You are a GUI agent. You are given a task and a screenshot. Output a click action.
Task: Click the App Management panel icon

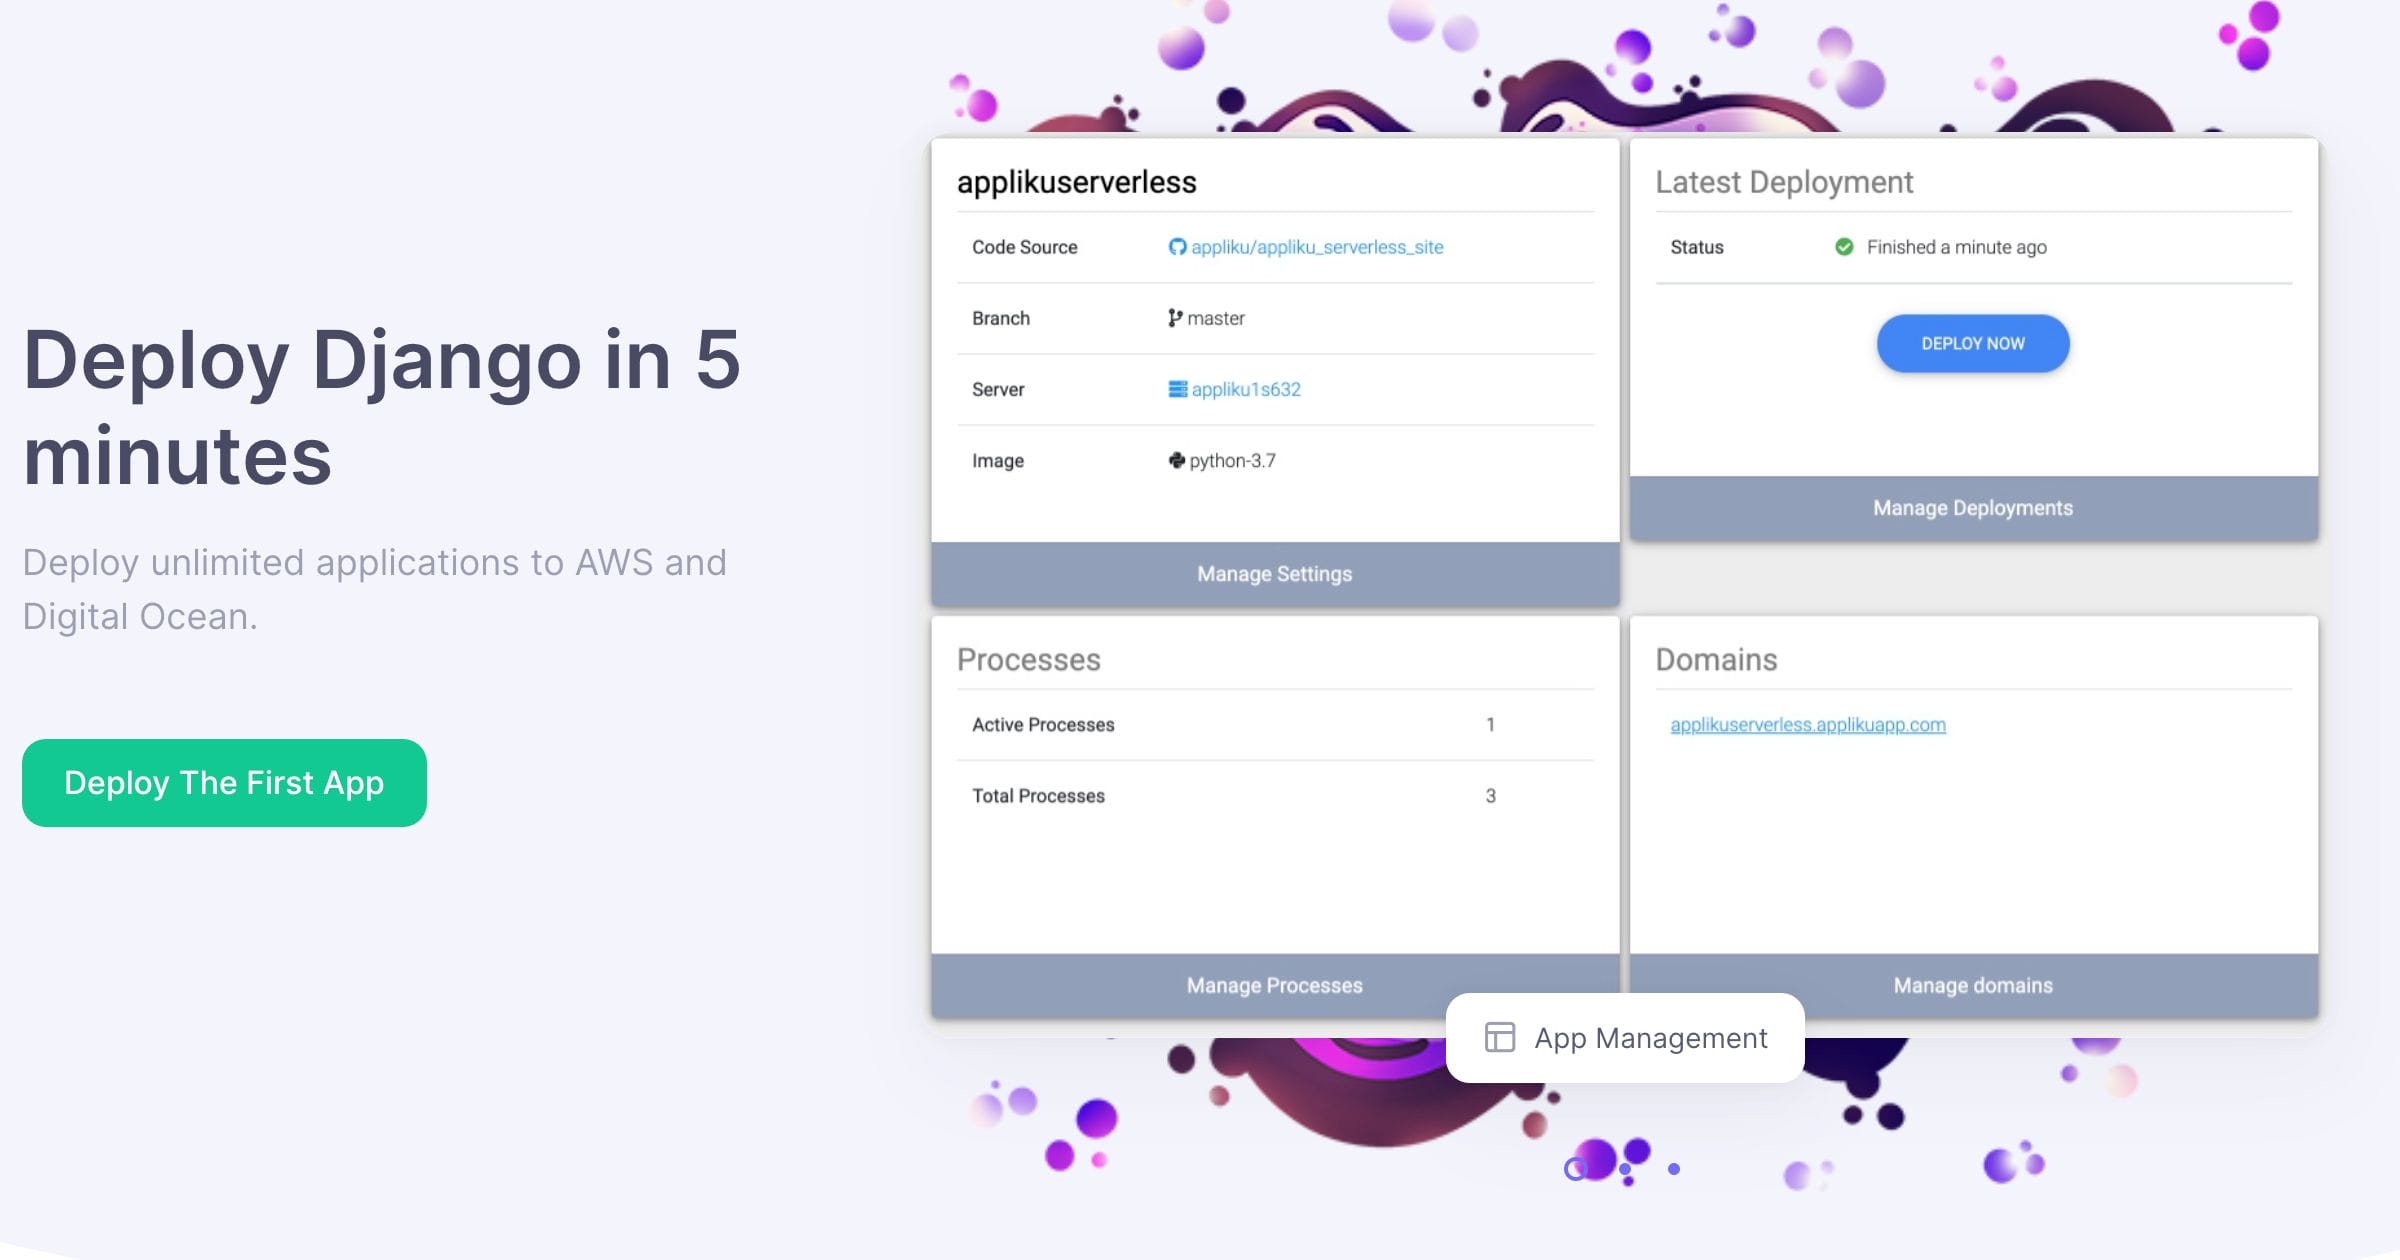pos(1498,1038)
